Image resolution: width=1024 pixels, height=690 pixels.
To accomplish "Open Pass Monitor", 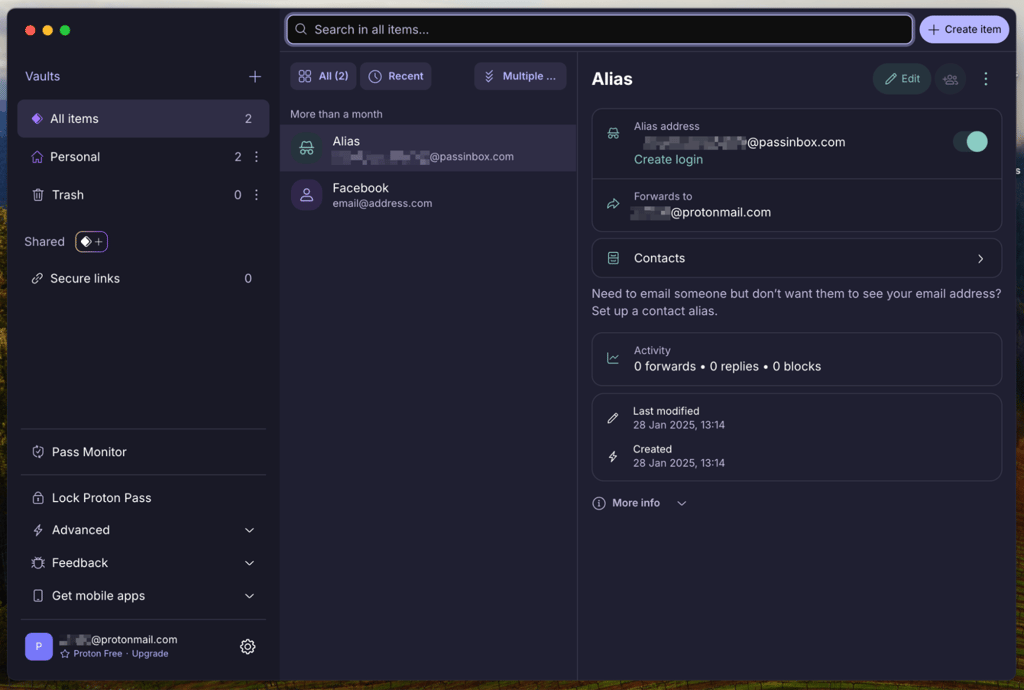I will pos(143,452).
